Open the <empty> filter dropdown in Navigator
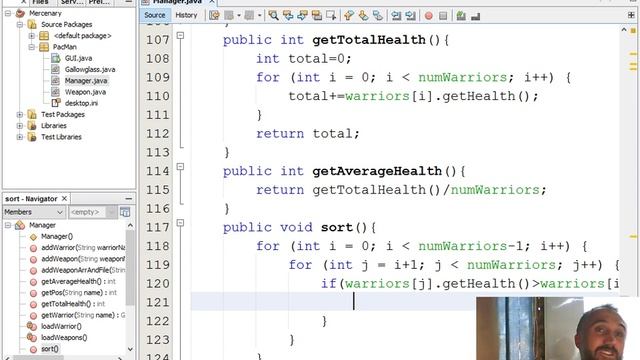 pos(93,212)
